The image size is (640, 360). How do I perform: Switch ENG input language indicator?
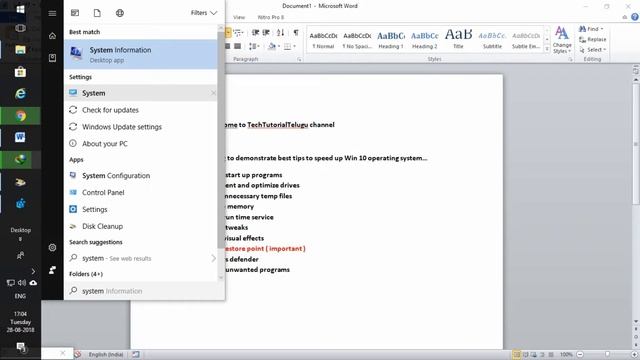20,296
